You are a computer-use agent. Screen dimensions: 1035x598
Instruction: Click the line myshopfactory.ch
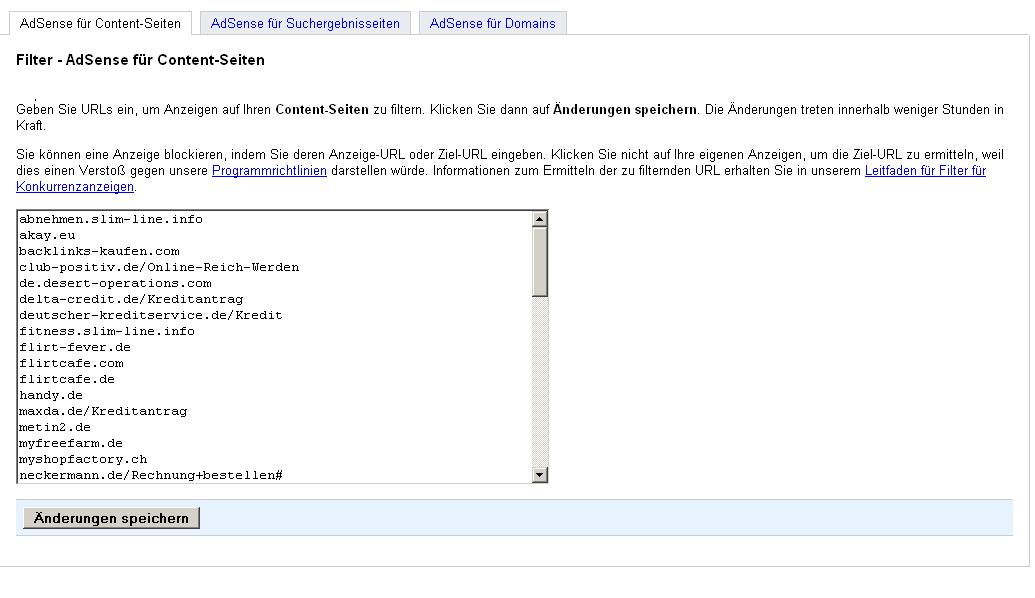coord(83,459)
